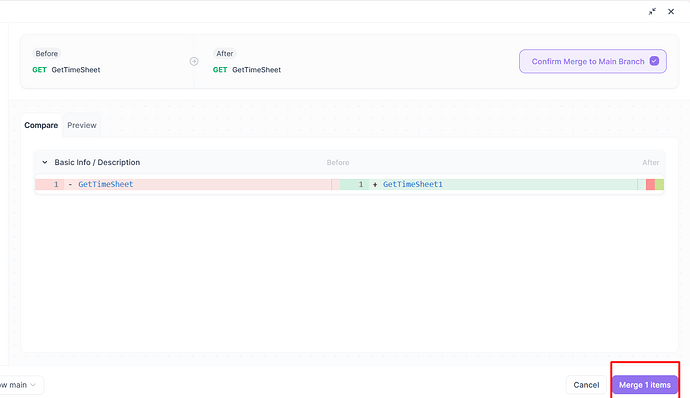Click the circled arrow between Before and After
This screenshot has height=398, width=690.
(x=194, y=61)
